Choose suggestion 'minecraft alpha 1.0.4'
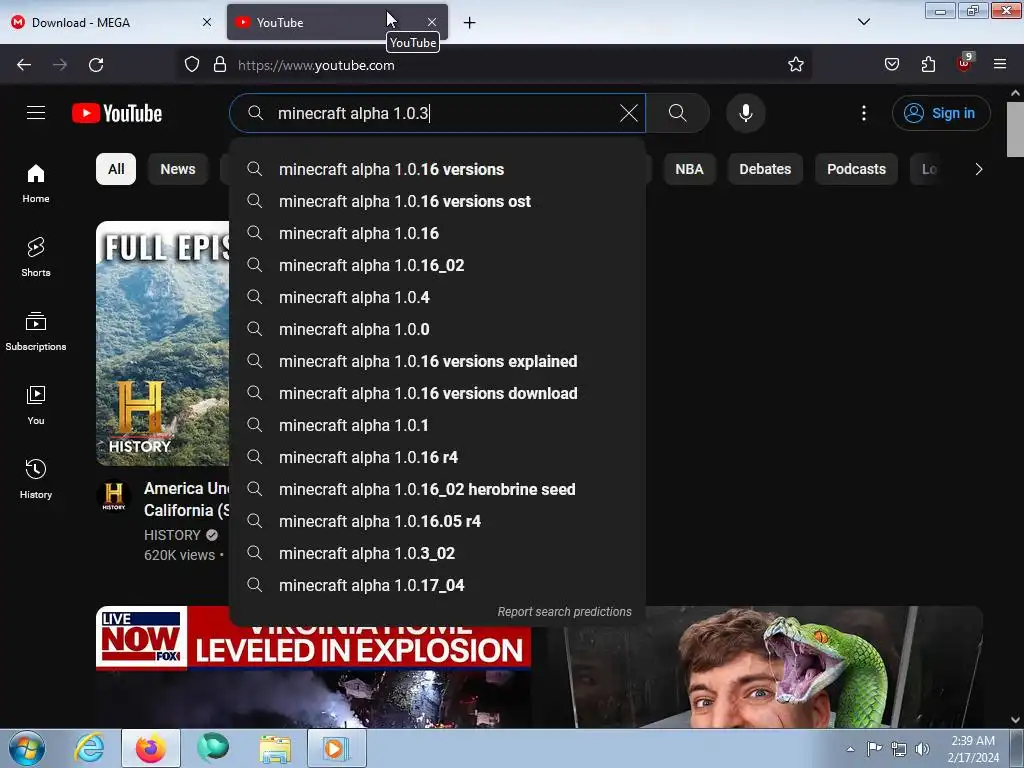This screenshot has height=768, width=1024. coord(438,297)
